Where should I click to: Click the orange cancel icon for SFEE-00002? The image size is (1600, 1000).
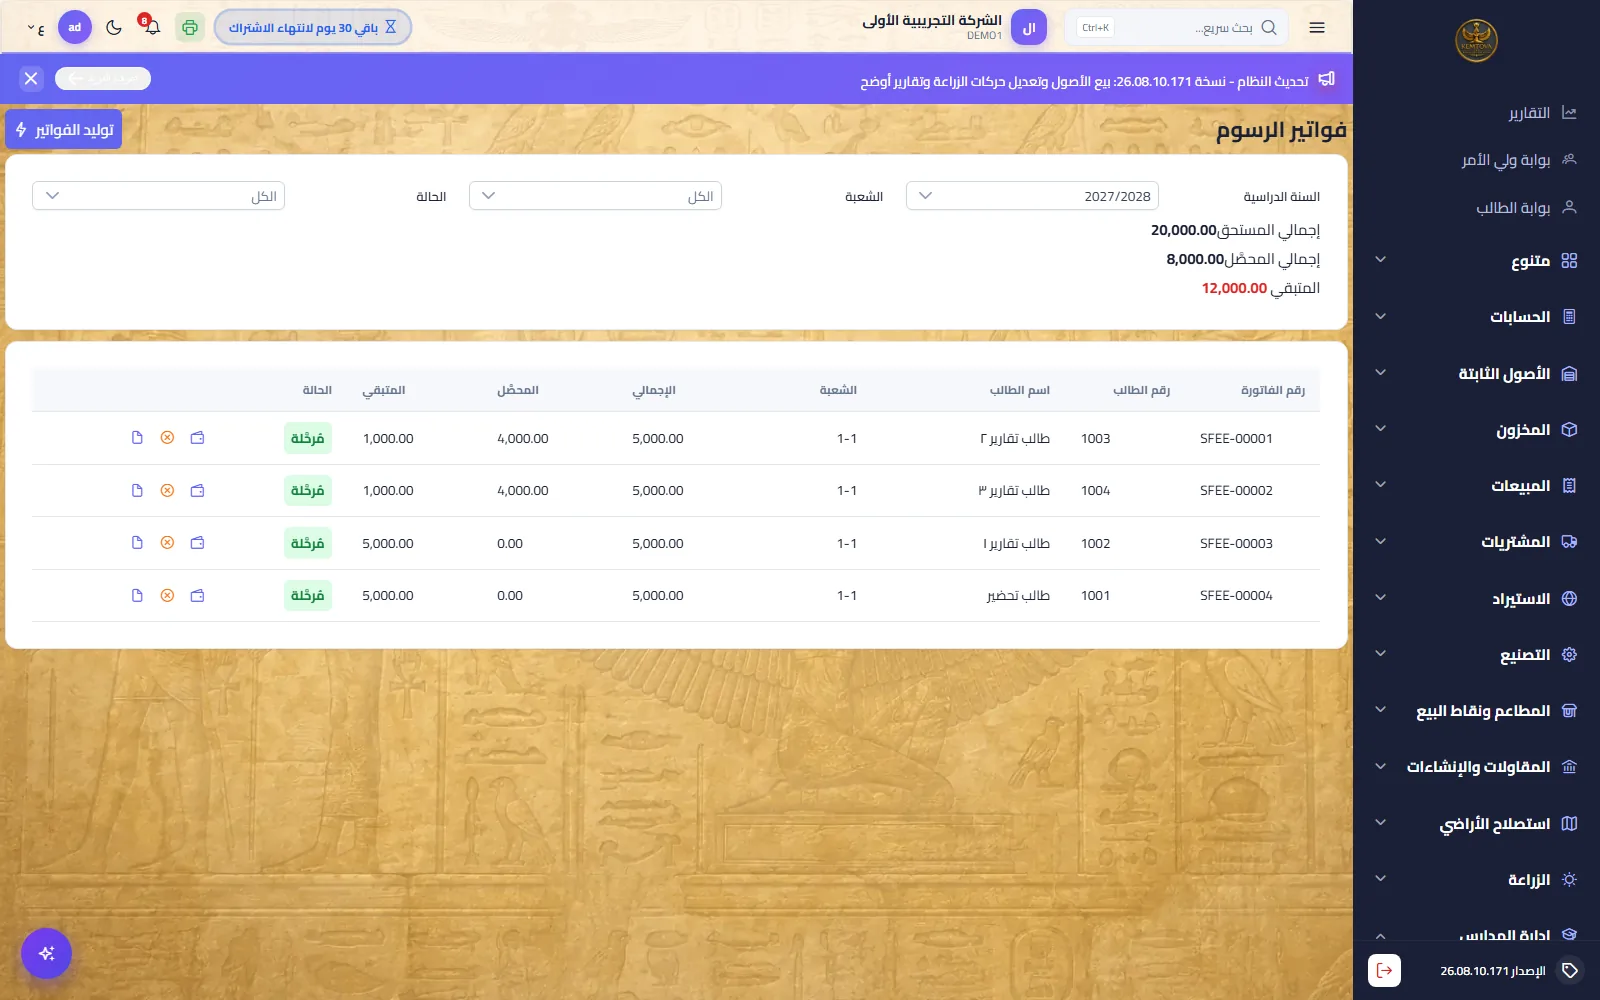click(167, 491)
